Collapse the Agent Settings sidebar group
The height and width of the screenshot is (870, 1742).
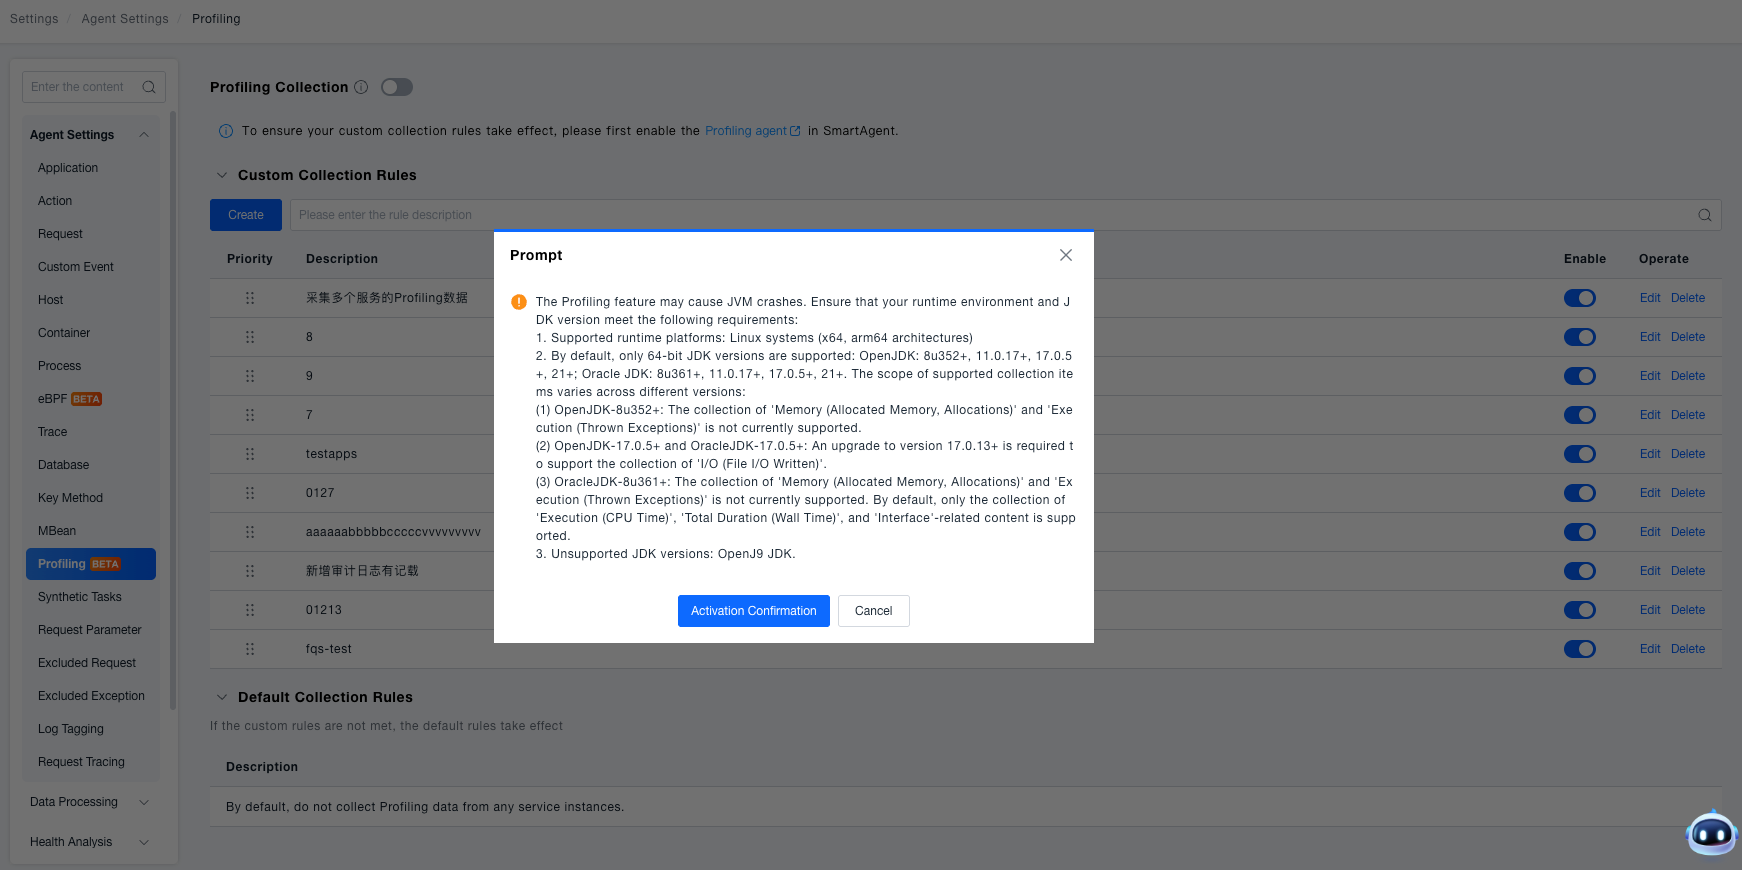coord(144,135)
